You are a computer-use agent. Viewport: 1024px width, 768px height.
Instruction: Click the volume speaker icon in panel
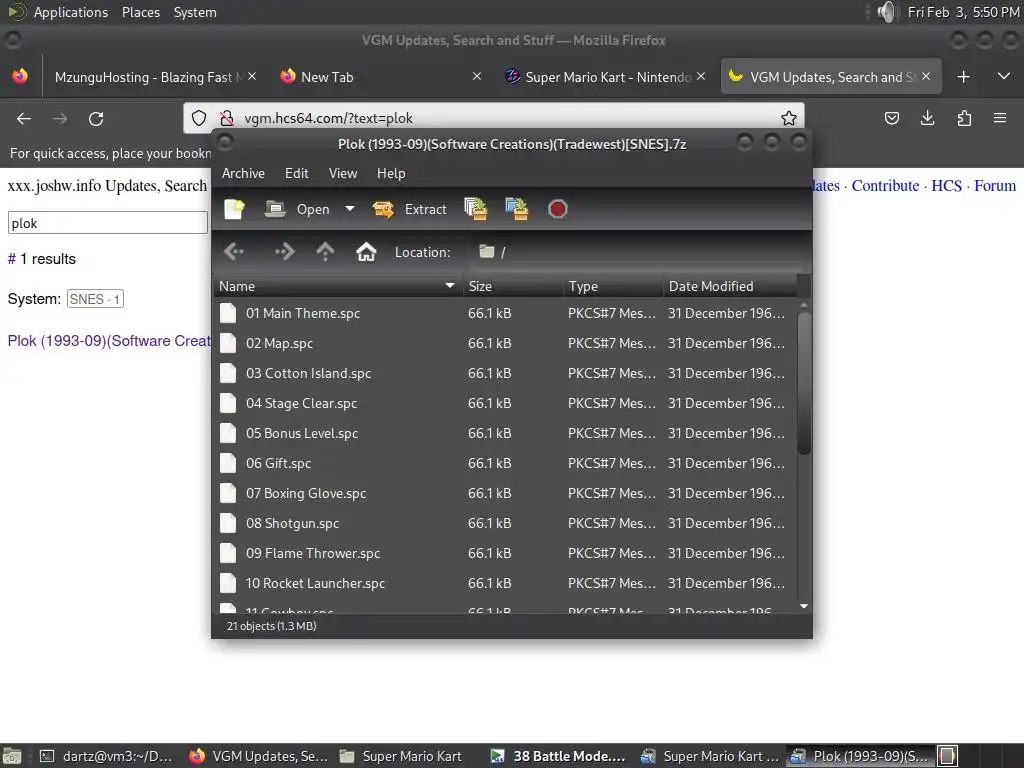pyautogui.click(x=886, y=12)
